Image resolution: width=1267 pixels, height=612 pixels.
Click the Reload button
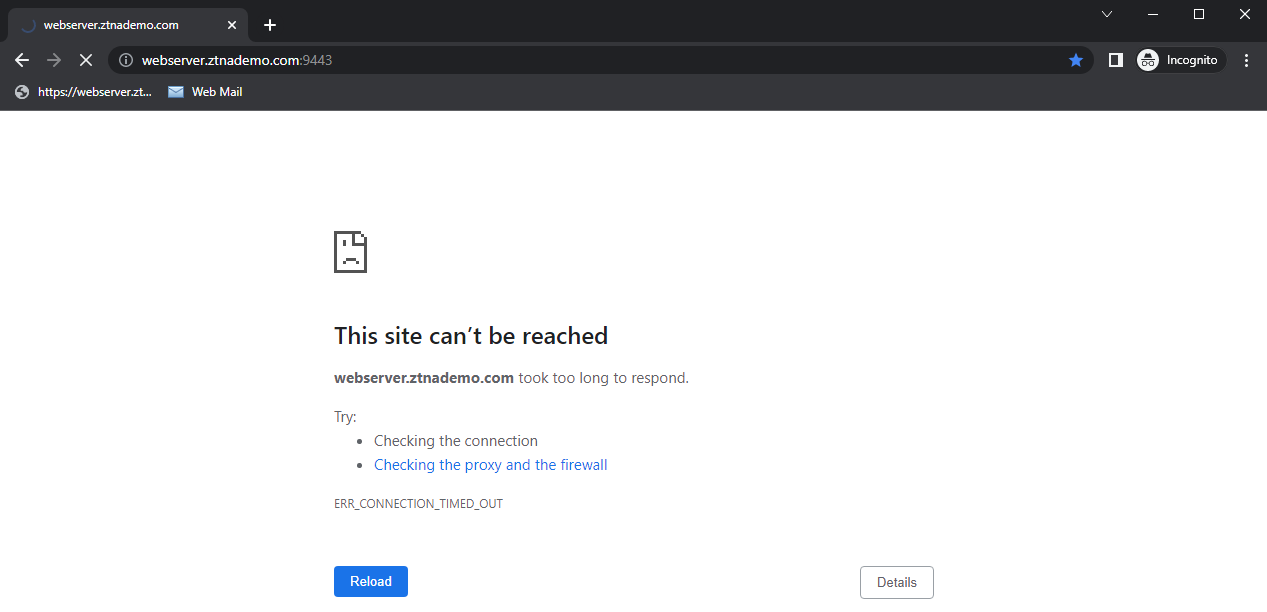pos(370,581)
